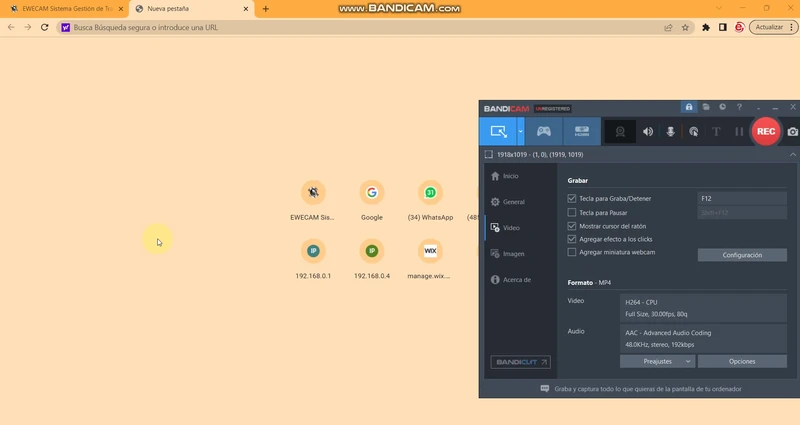
Task: Open a new Chrome tab with plus
Action: (x=265, y=9)
